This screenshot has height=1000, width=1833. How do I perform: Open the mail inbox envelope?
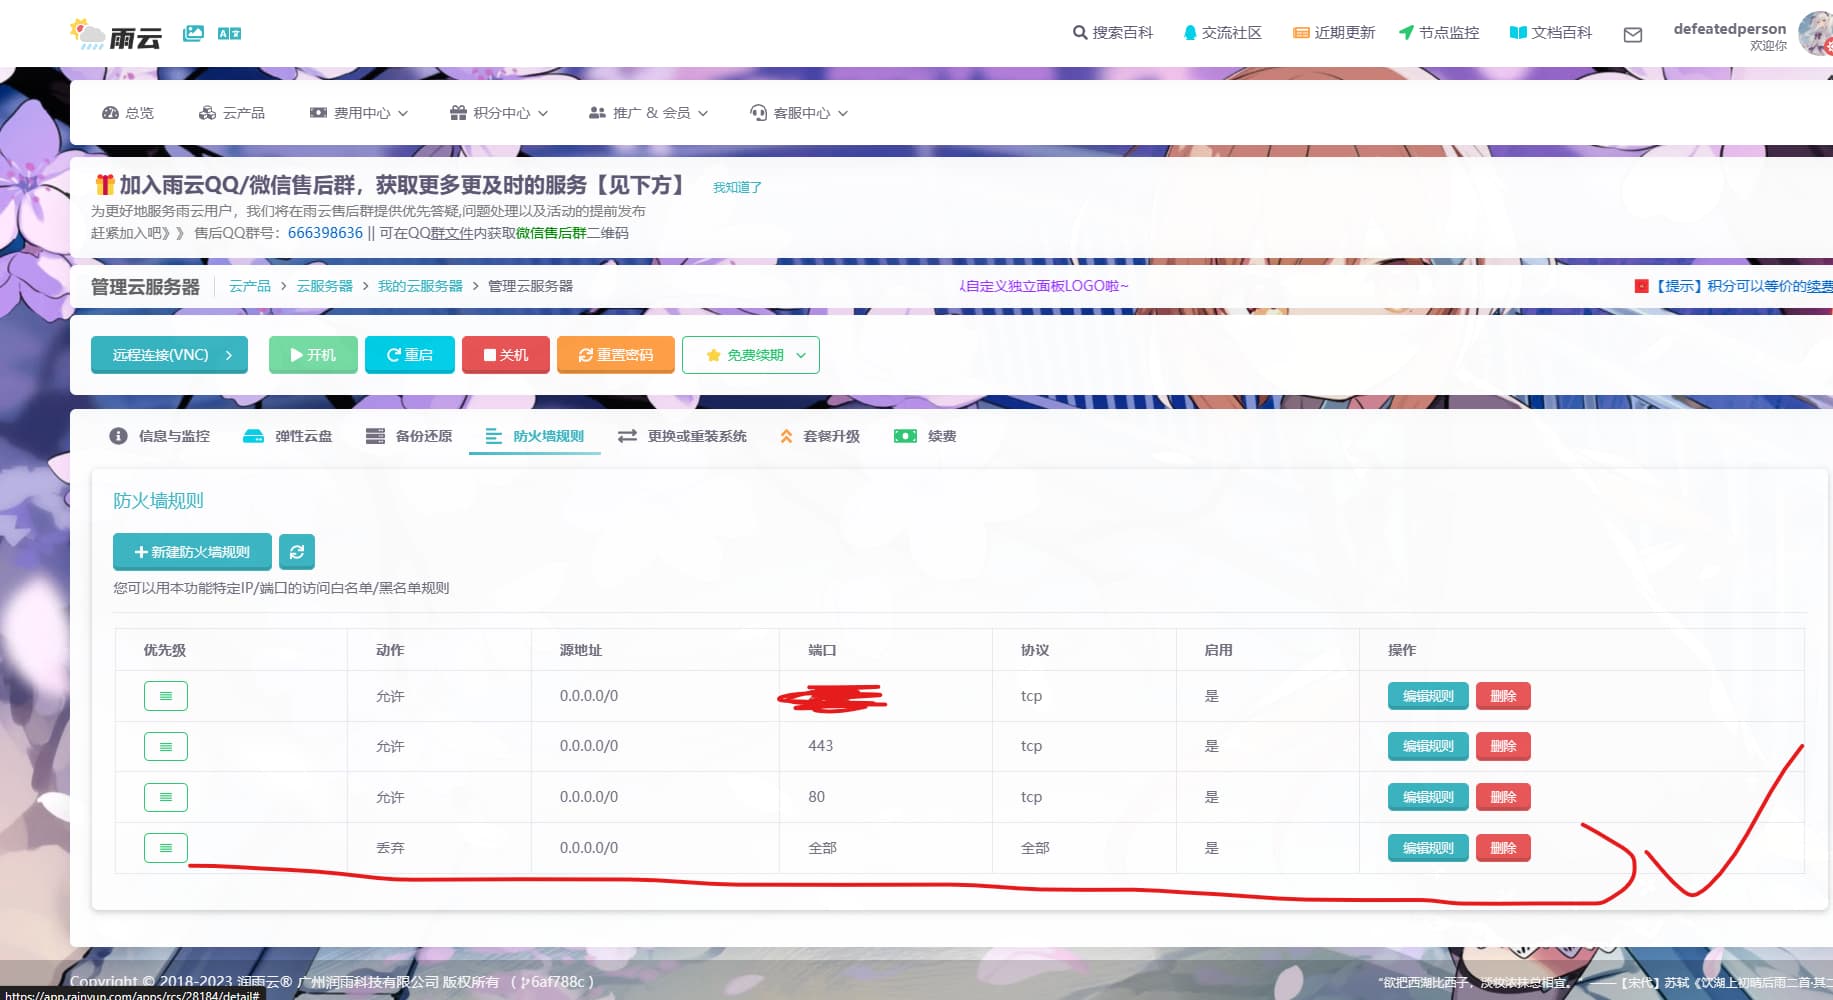pyautogui.click(x=1632, y=34)
